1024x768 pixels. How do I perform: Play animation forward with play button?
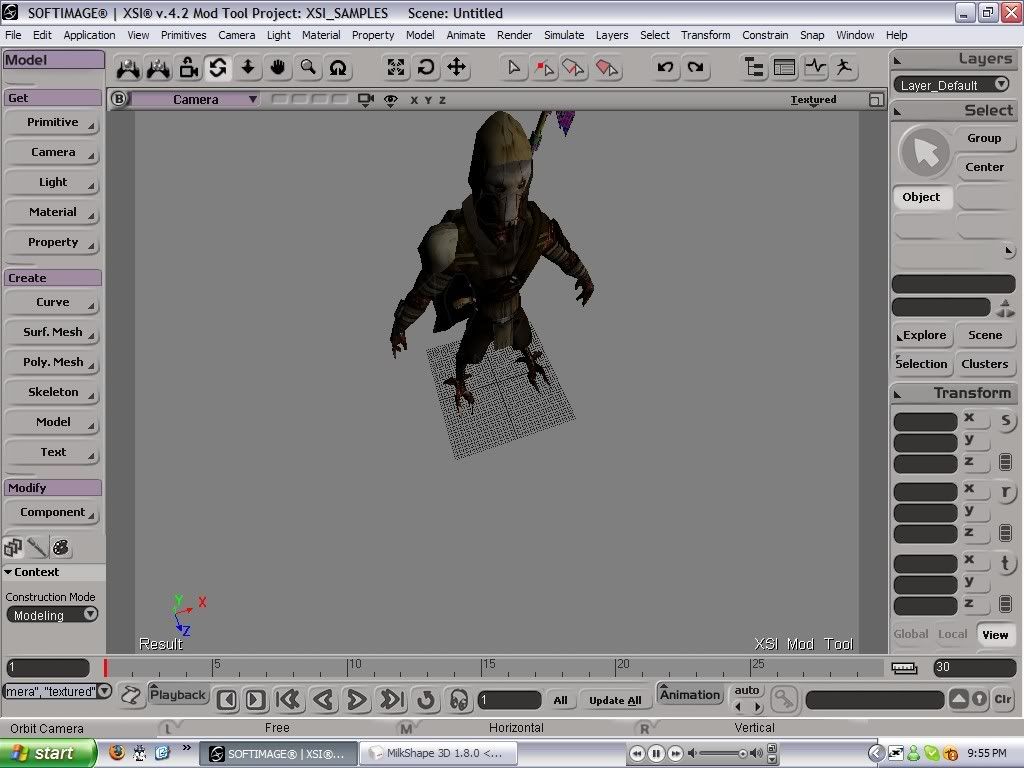pyautogui.click(x=357, y=700)
